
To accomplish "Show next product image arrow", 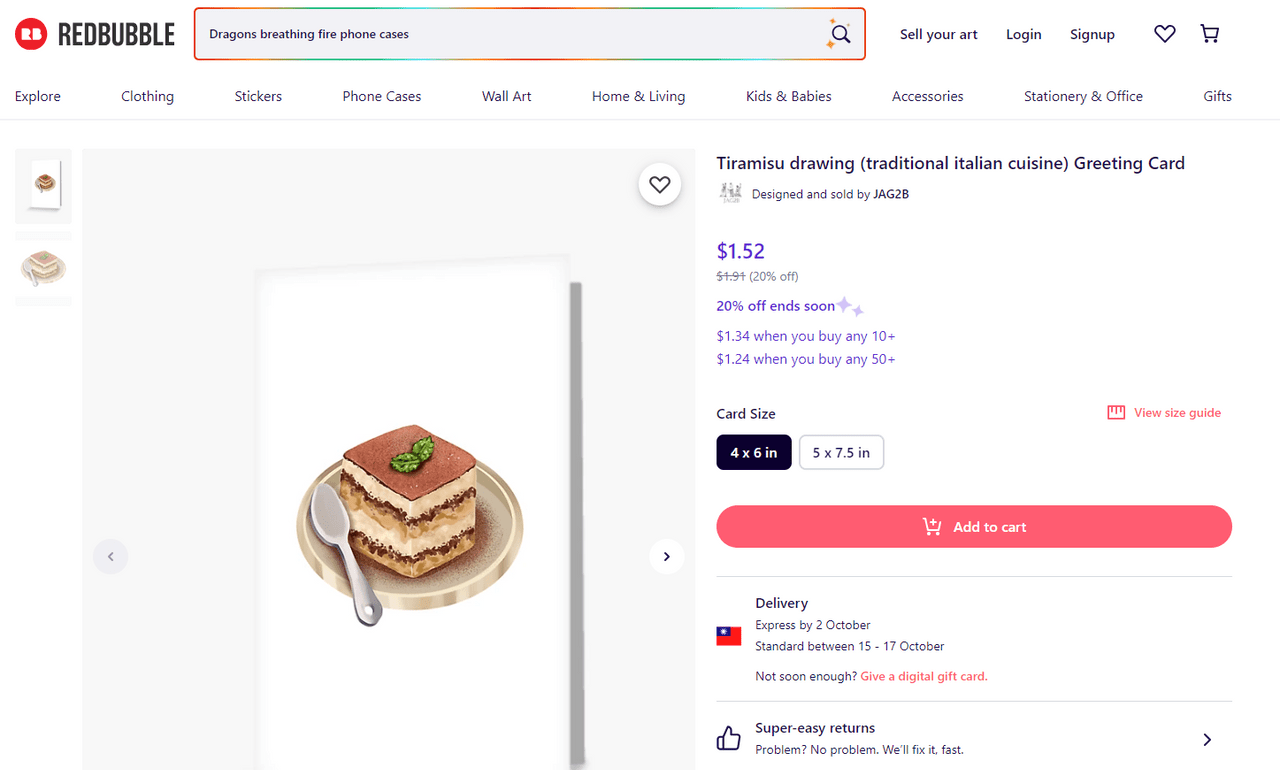I will coord(666,557).
